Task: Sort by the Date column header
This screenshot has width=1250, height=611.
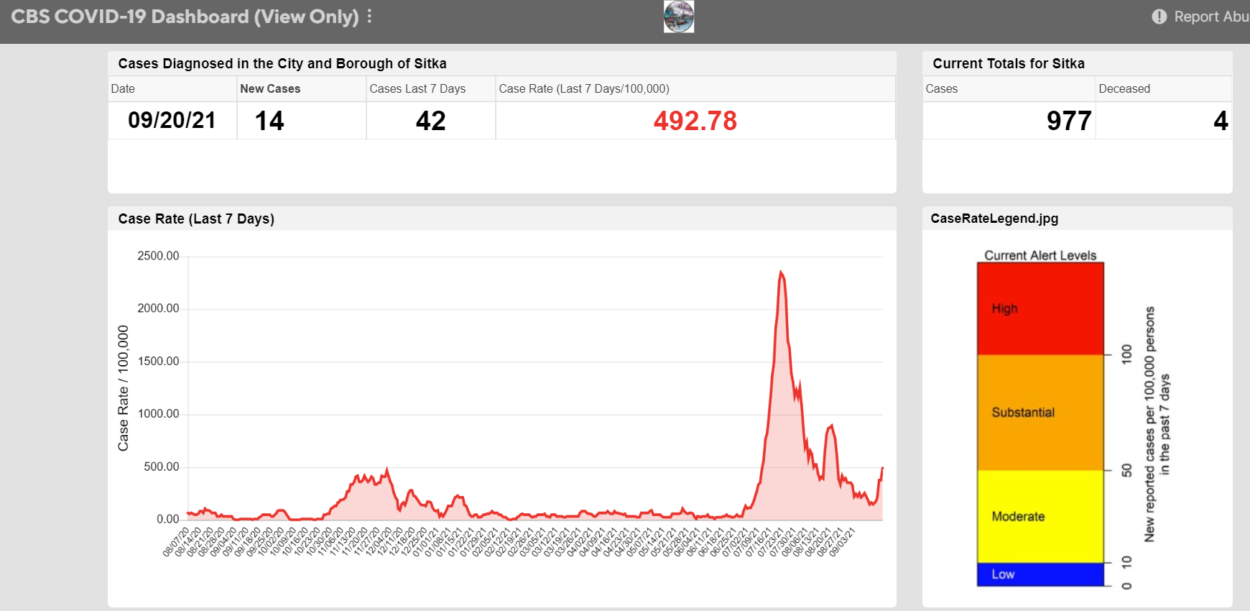Action: [123, 89]
